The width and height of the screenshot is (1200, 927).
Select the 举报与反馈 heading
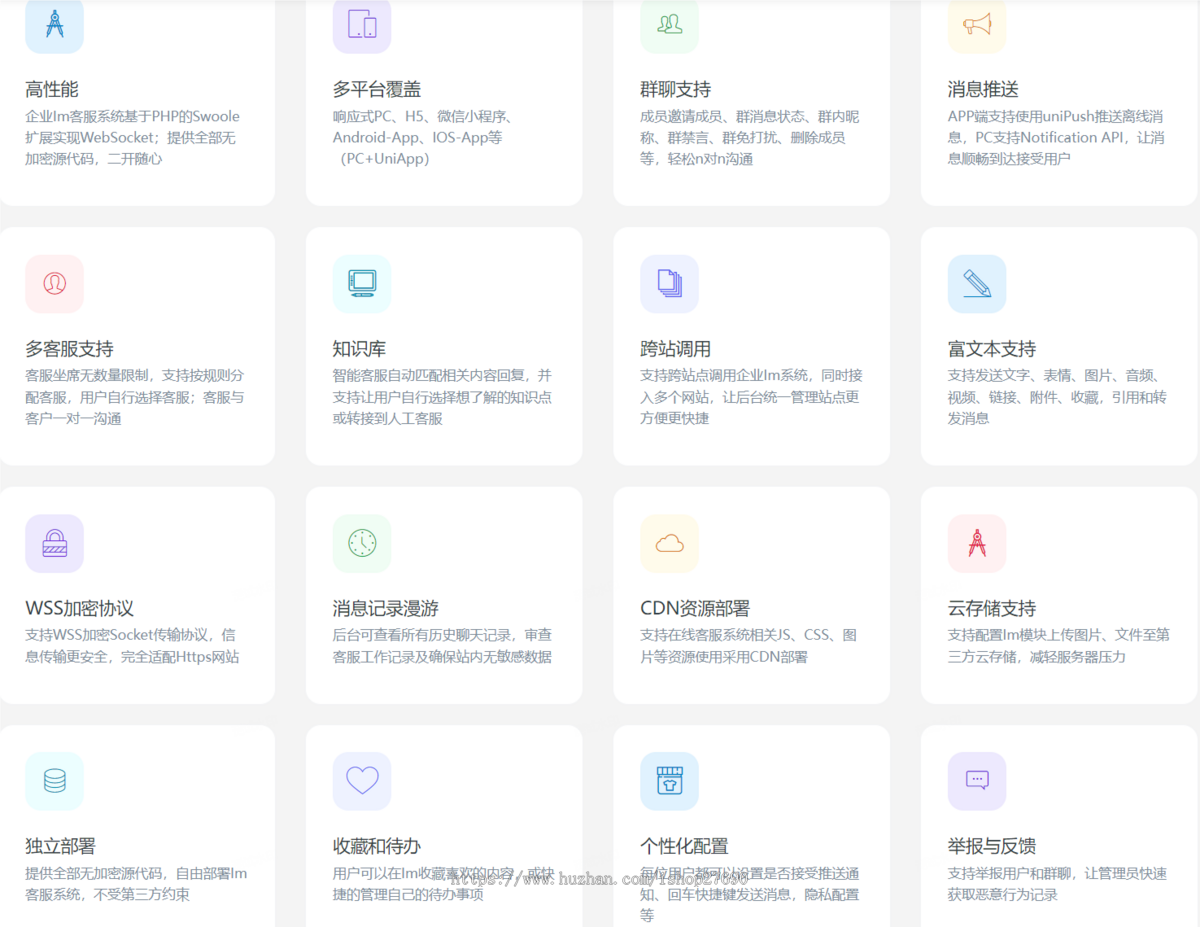992,846
